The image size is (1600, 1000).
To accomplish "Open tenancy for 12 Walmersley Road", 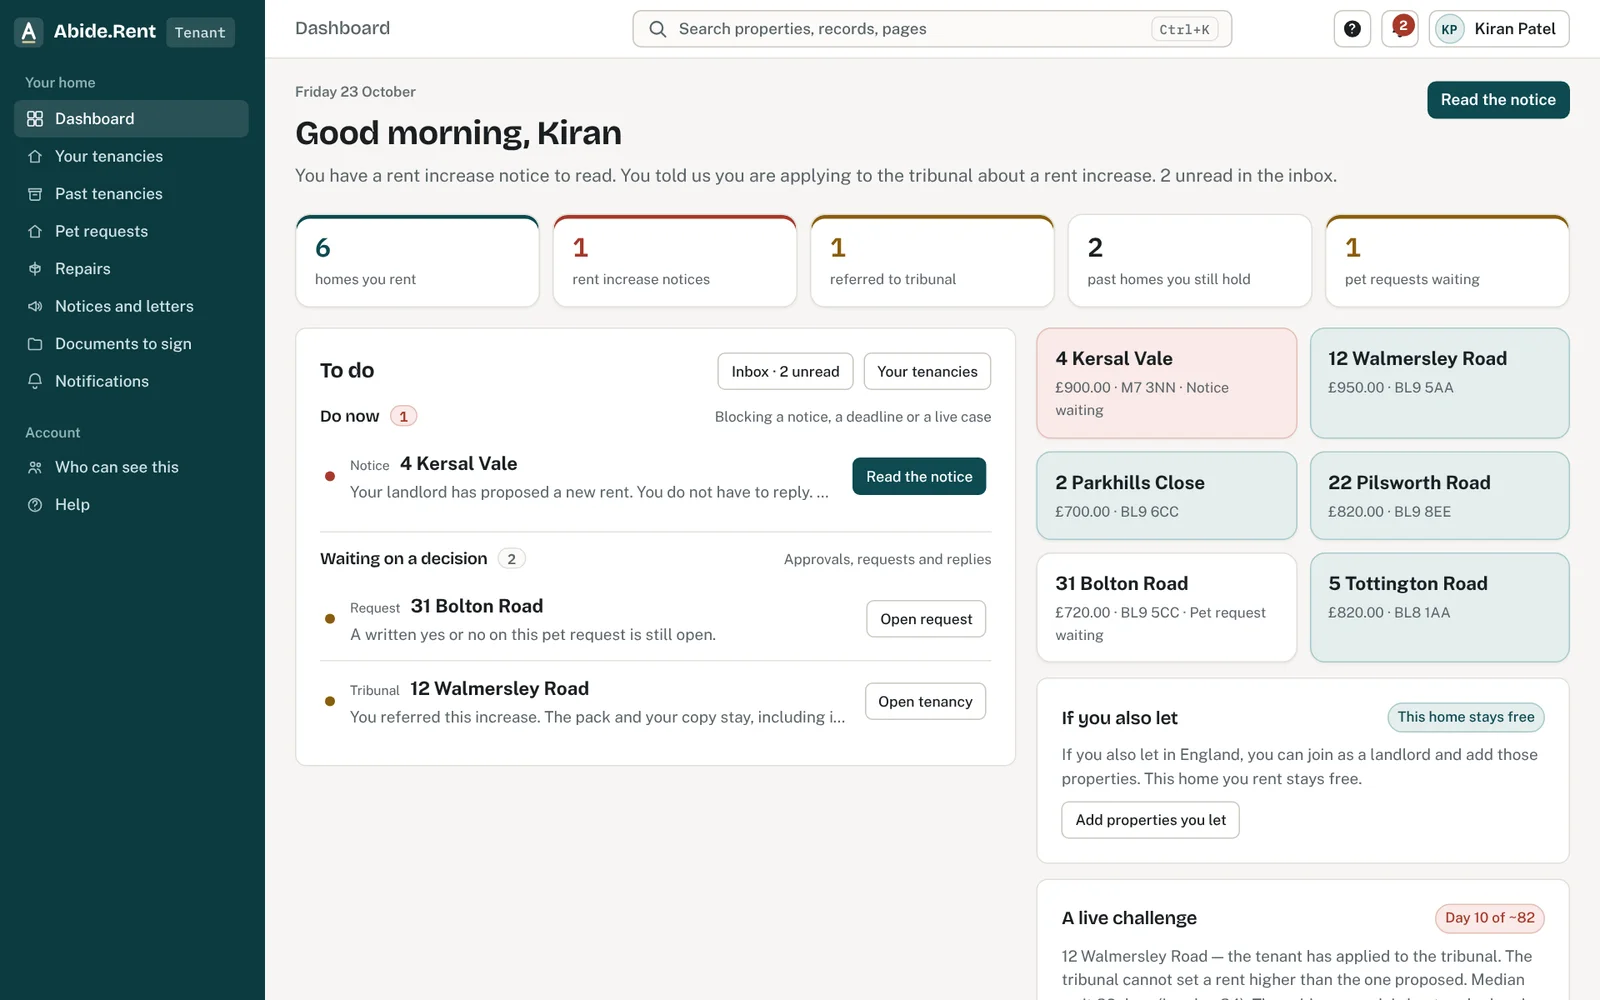I will [925, 702].
